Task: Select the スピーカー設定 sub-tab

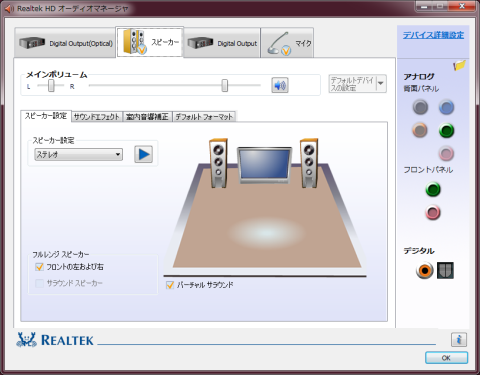Action: coord(46,116)
